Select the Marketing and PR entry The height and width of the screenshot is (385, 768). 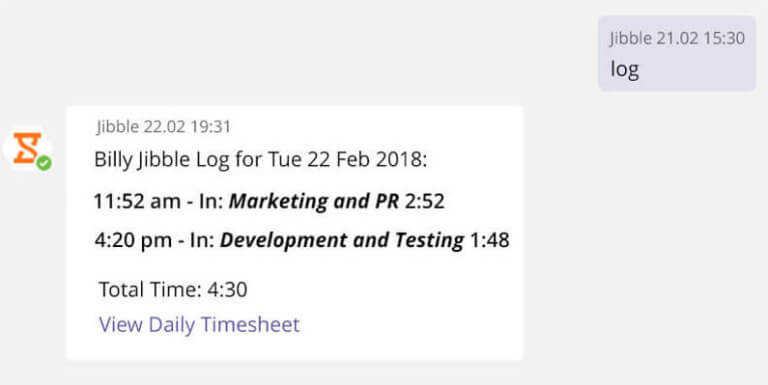pos(269,201)
